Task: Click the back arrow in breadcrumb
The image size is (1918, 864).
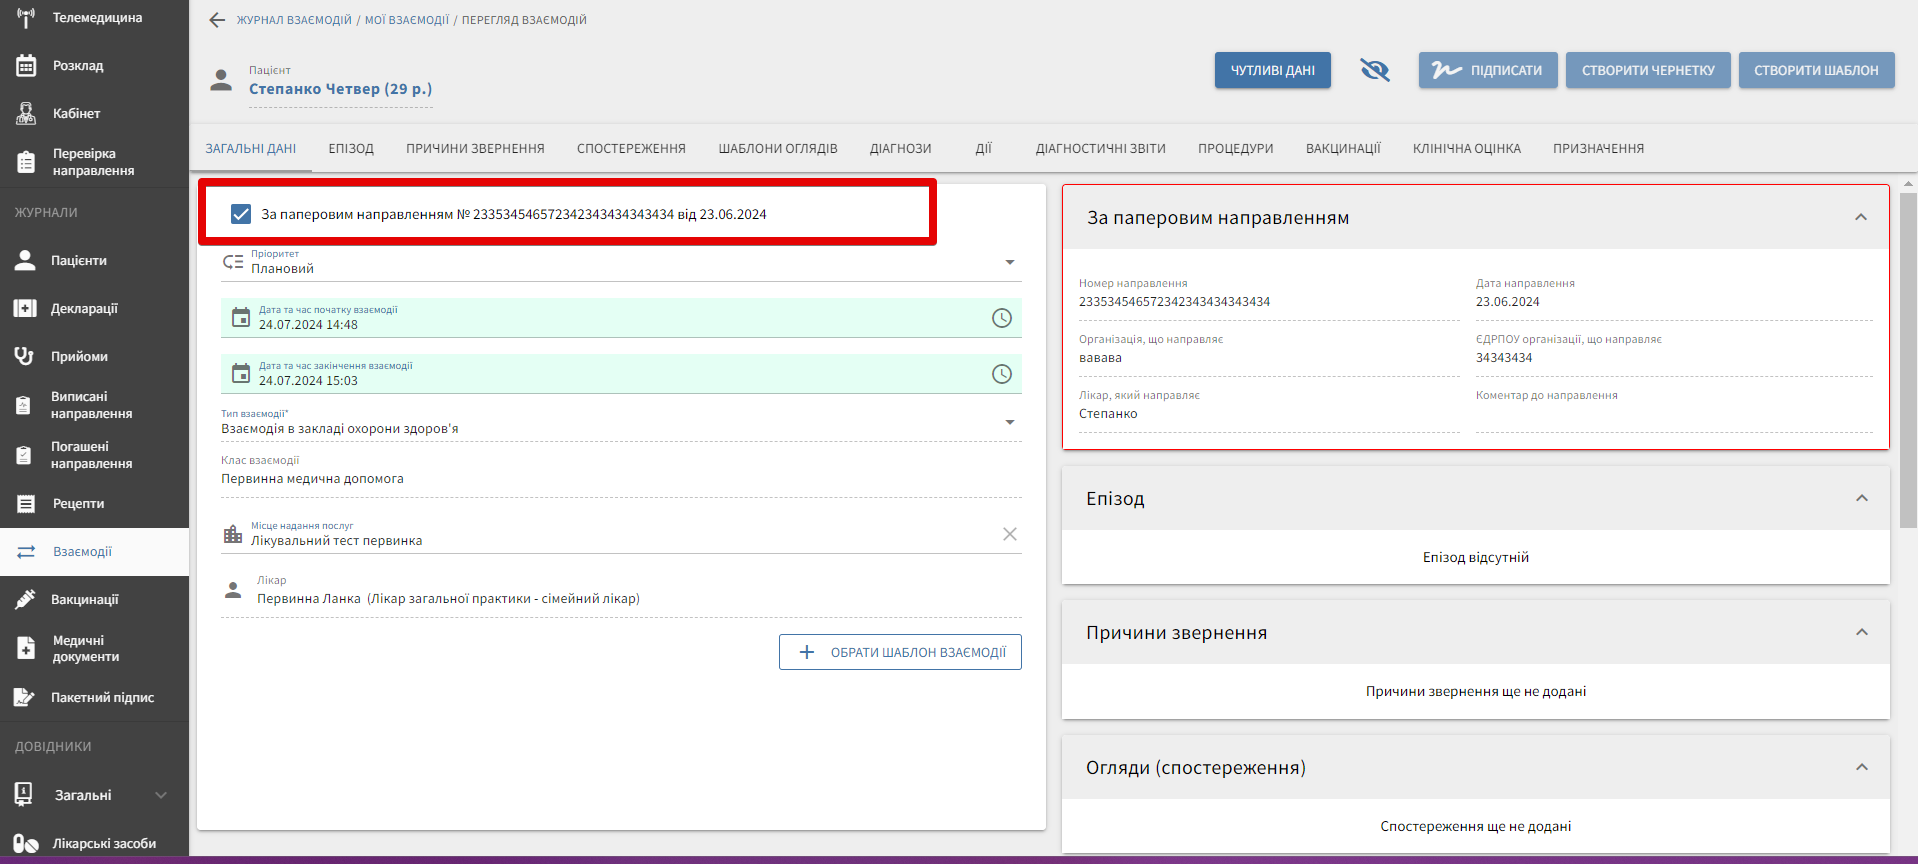Action: [x=217, y=20]
